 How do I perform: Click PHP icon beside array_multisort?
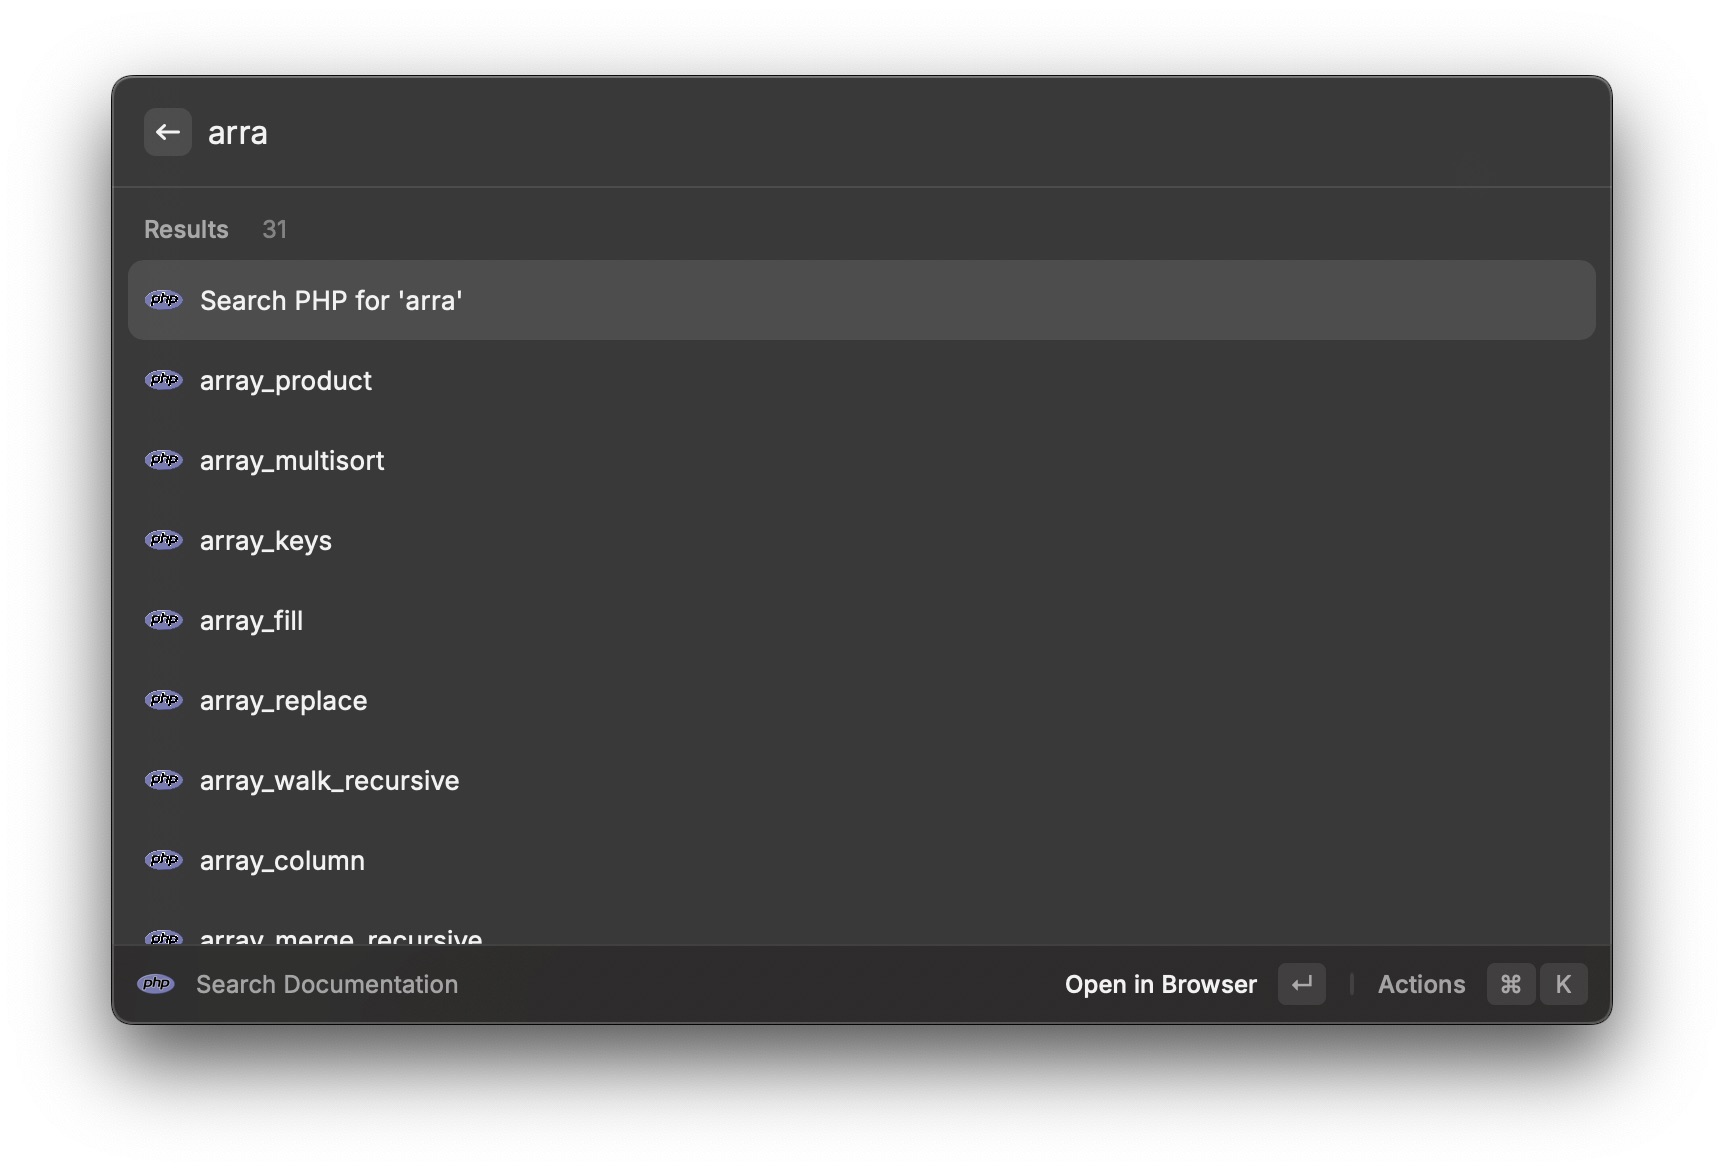tap(164, 460)
